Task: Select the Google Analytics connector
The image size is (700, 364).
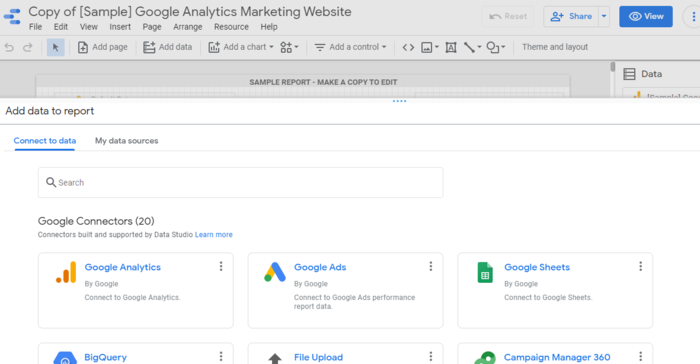Action: point(136,290)
